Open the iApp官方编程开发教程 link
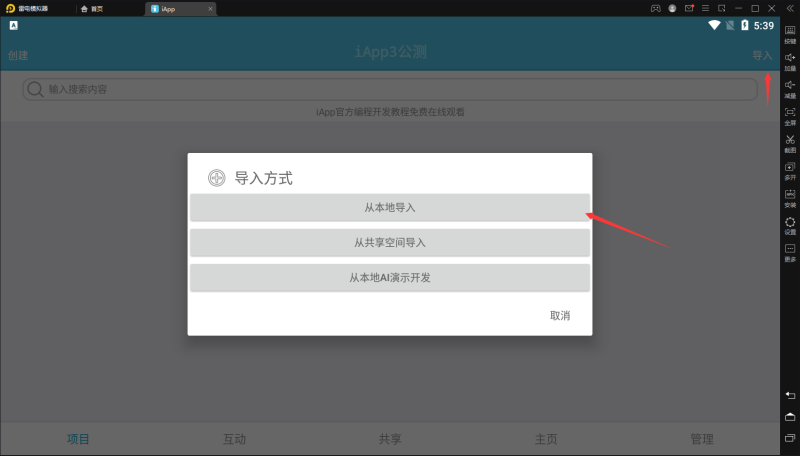This screenshot has height=456, width=800. tap(390, 112)
